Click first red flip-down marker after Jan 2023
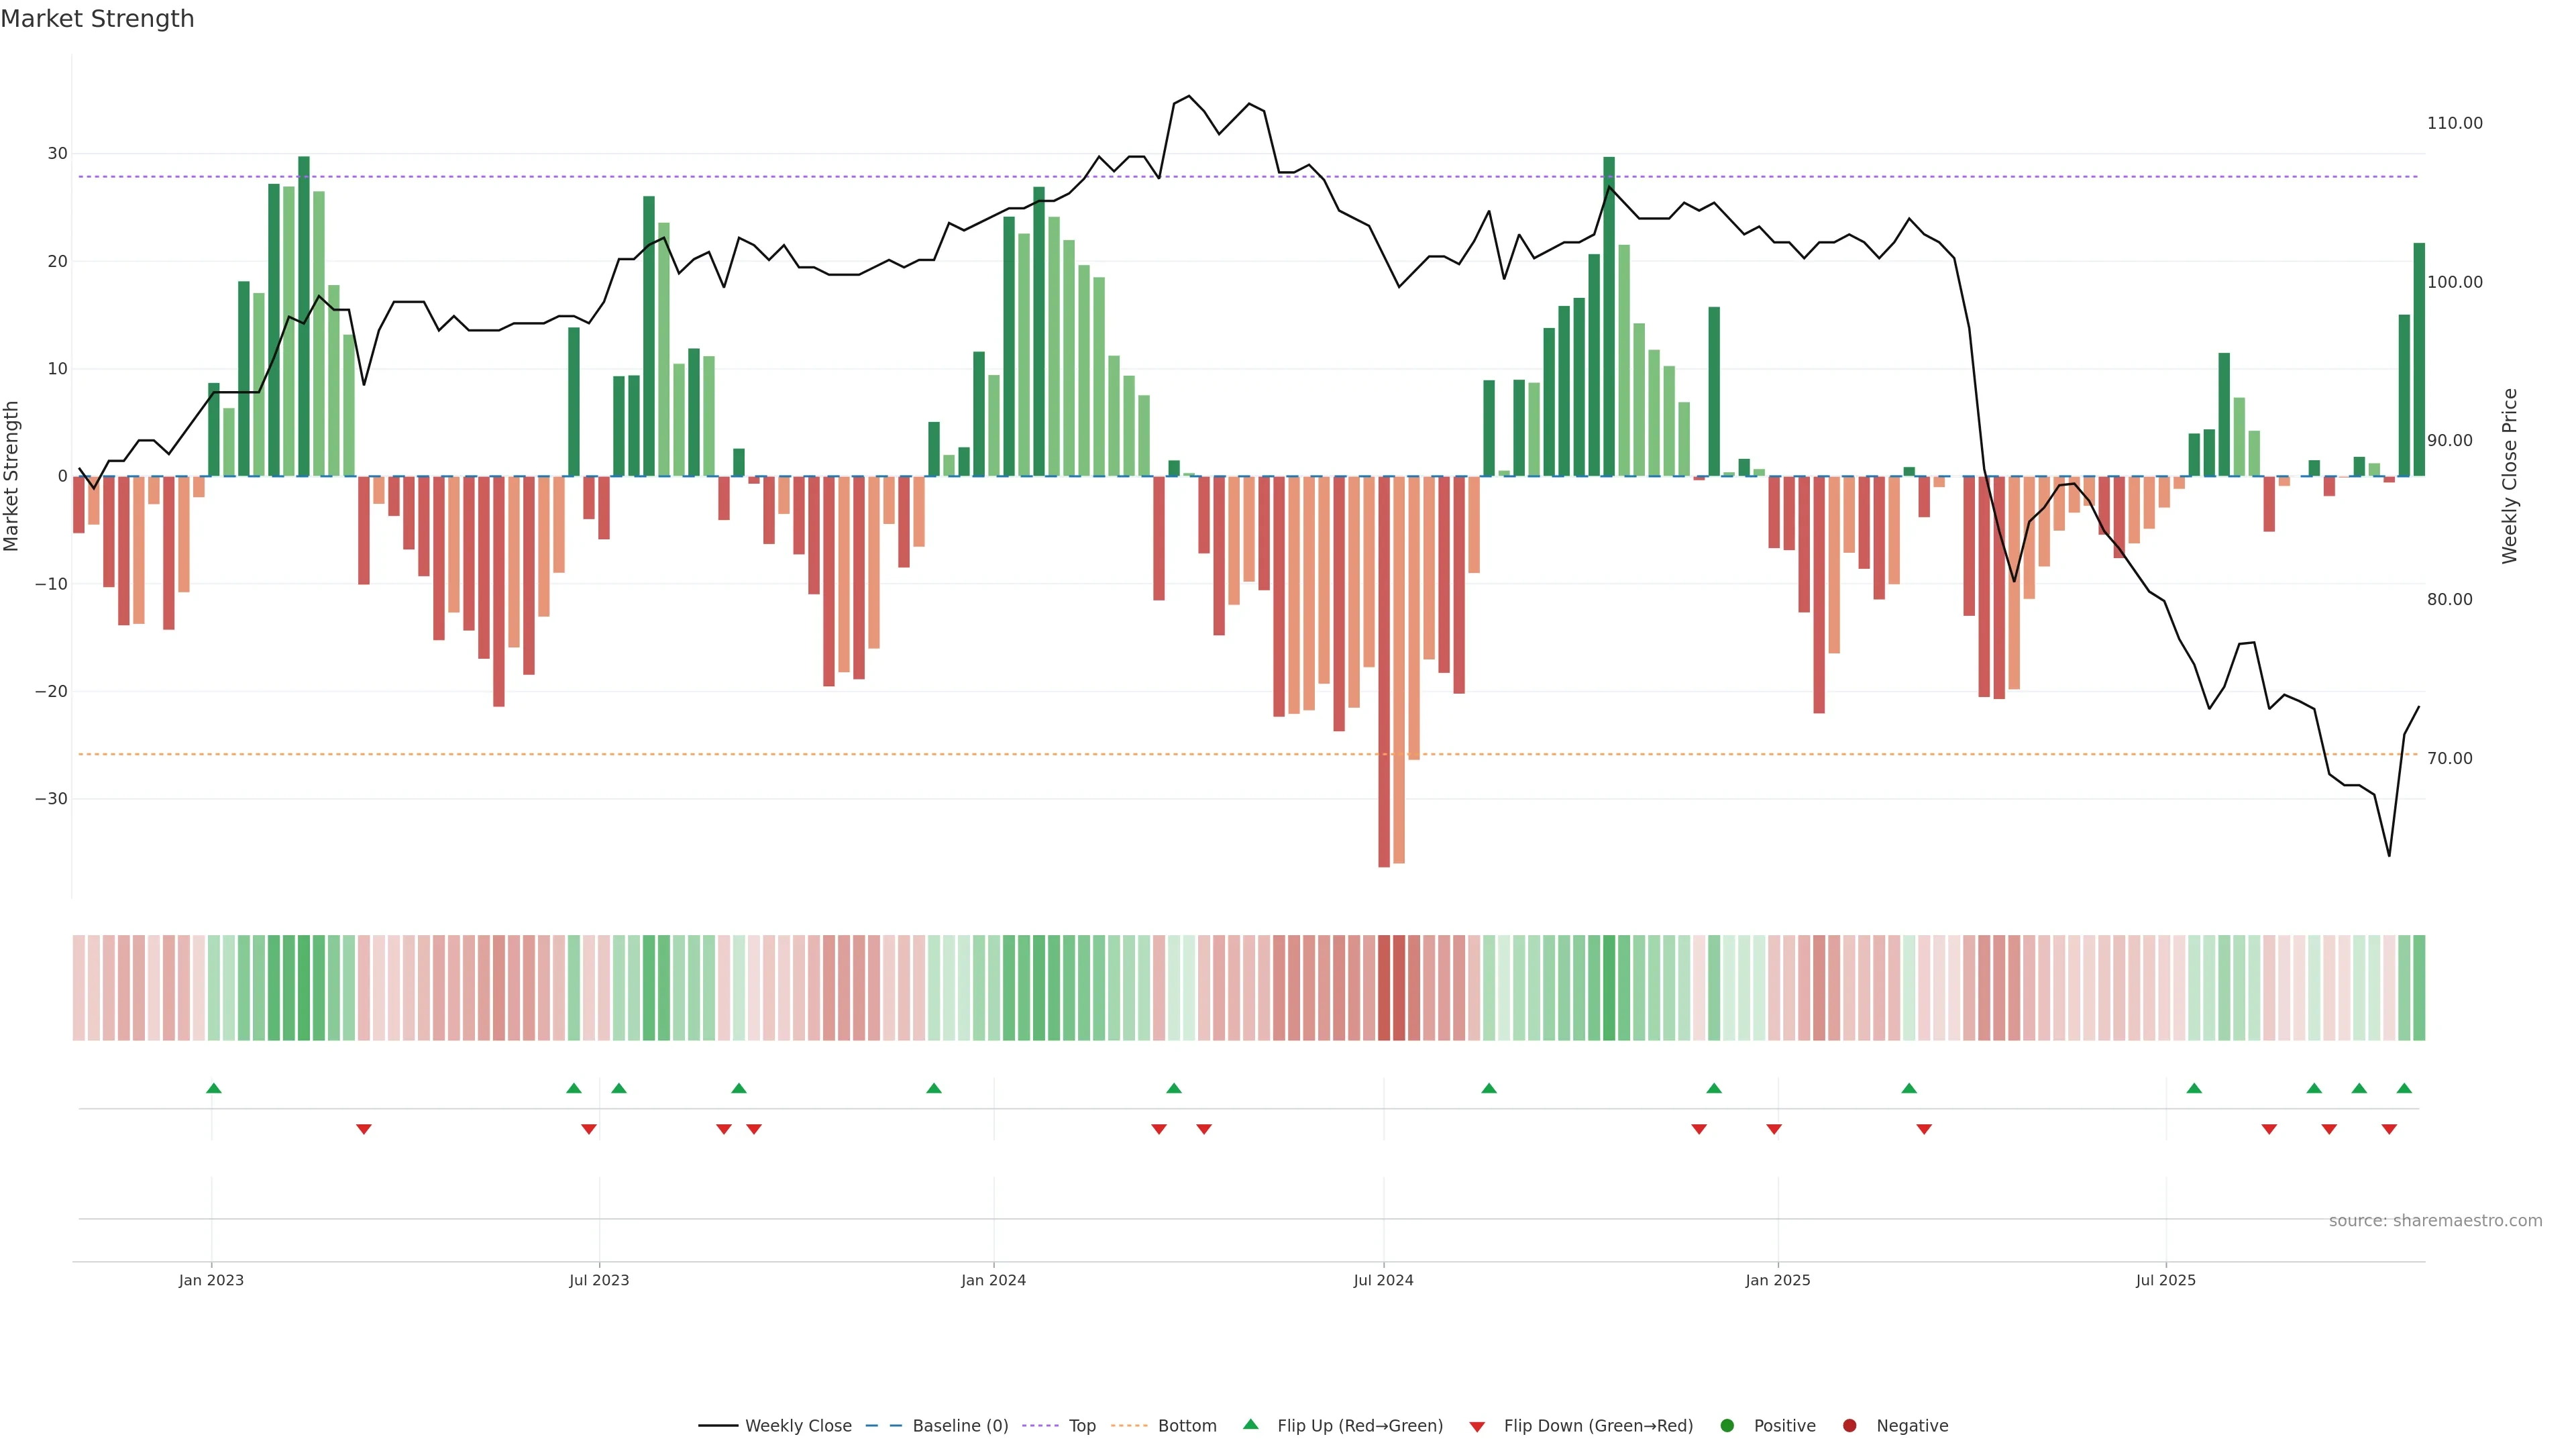The width and height of the screenshot is (2576, 1449). [364, 1129]
